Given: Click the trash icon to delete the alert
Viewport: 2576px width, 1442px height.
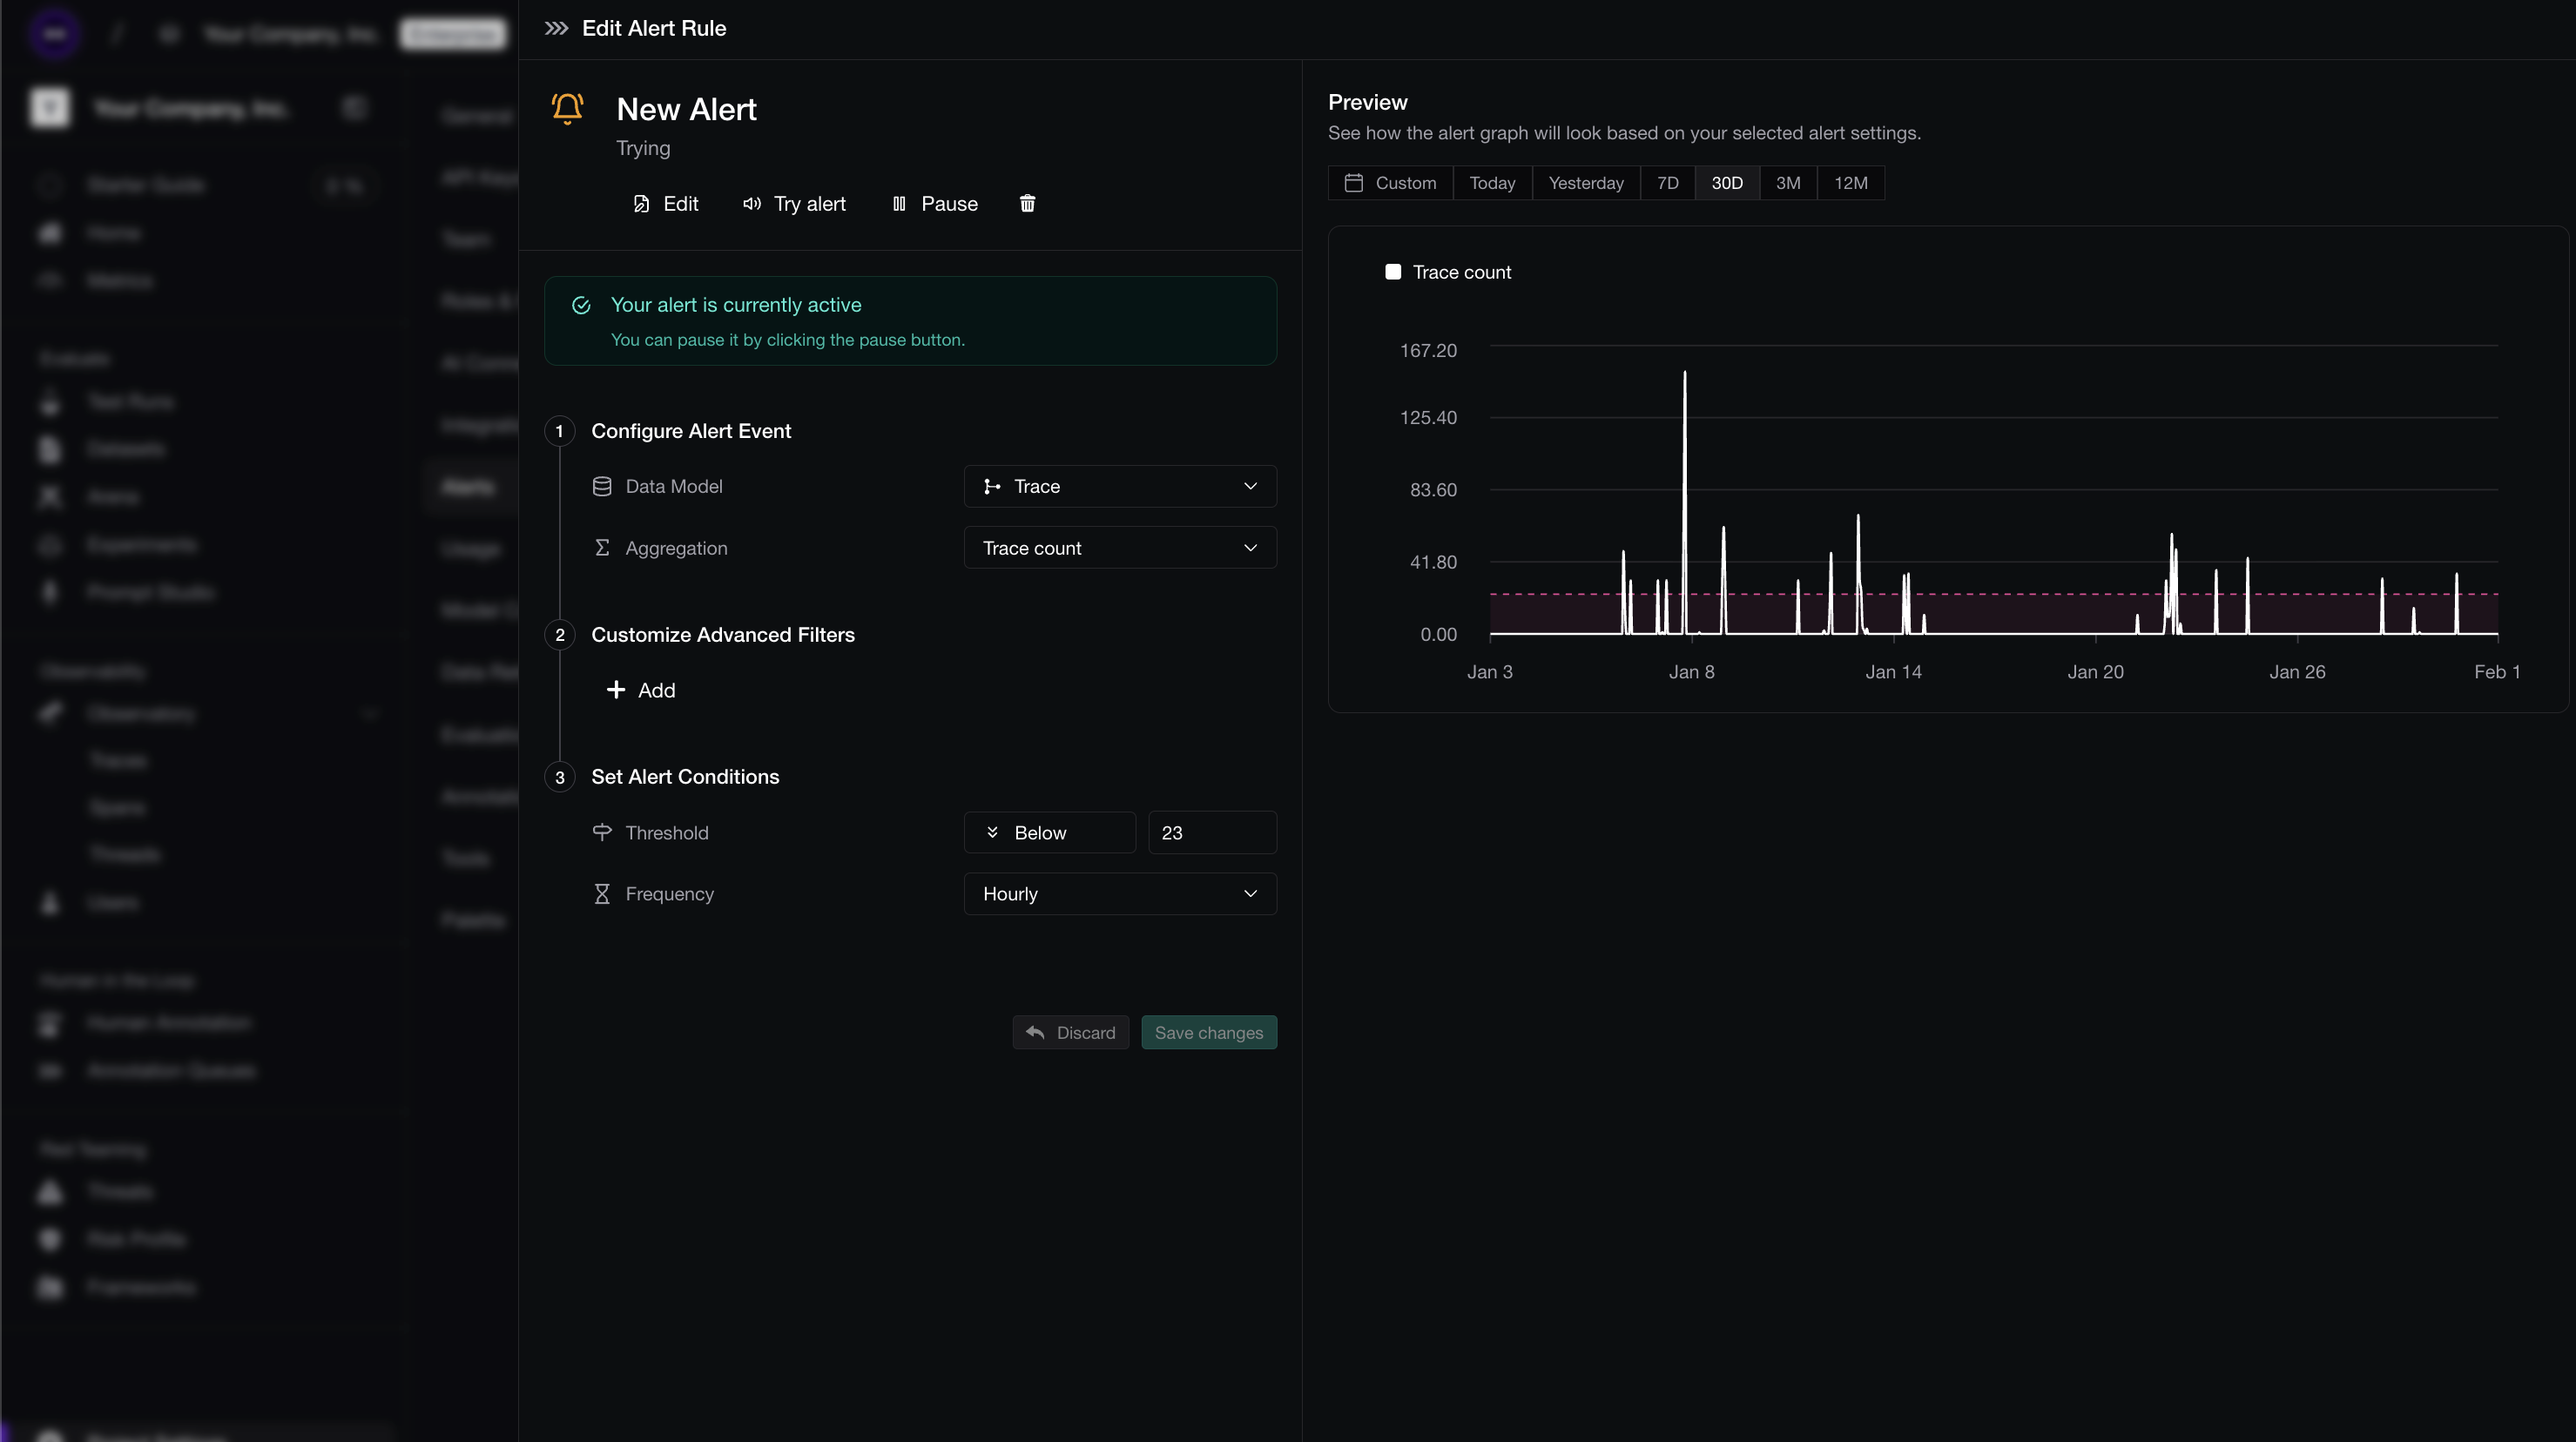Looking at the screenshot, I should 1026,203.
